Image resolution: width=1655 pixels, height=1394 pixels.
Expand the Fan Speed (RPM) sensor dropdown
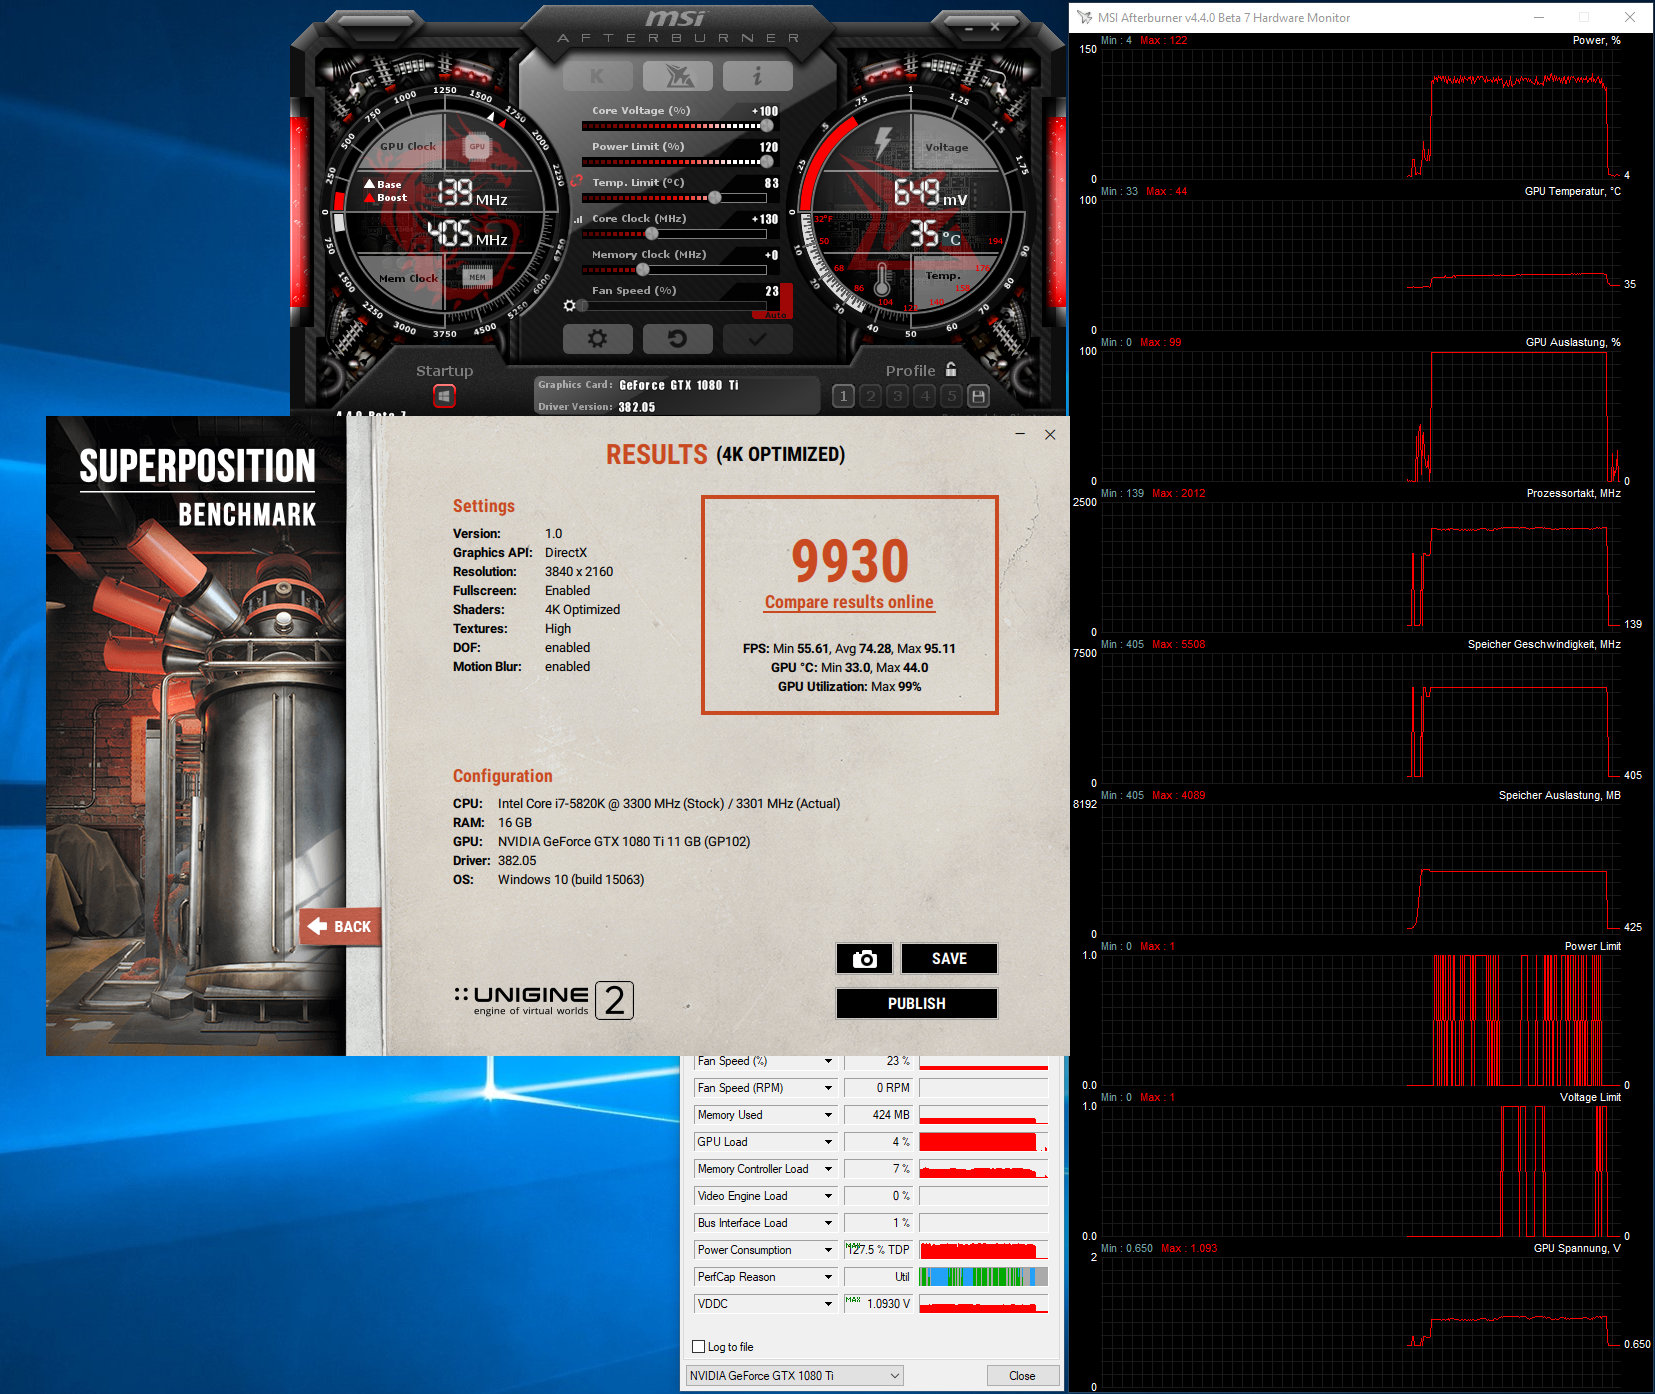point(828,1088)
